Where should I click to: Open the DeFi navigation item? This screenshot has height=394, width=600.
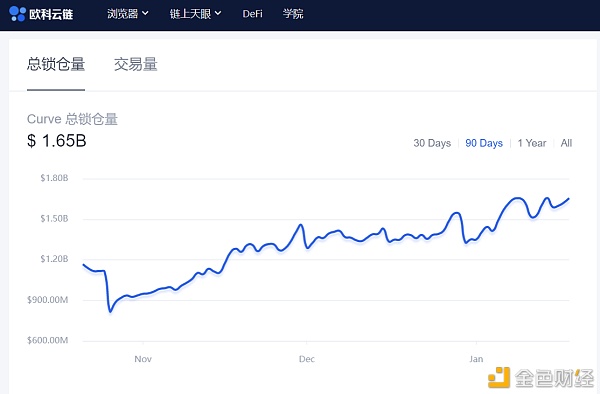pos(253,14)
